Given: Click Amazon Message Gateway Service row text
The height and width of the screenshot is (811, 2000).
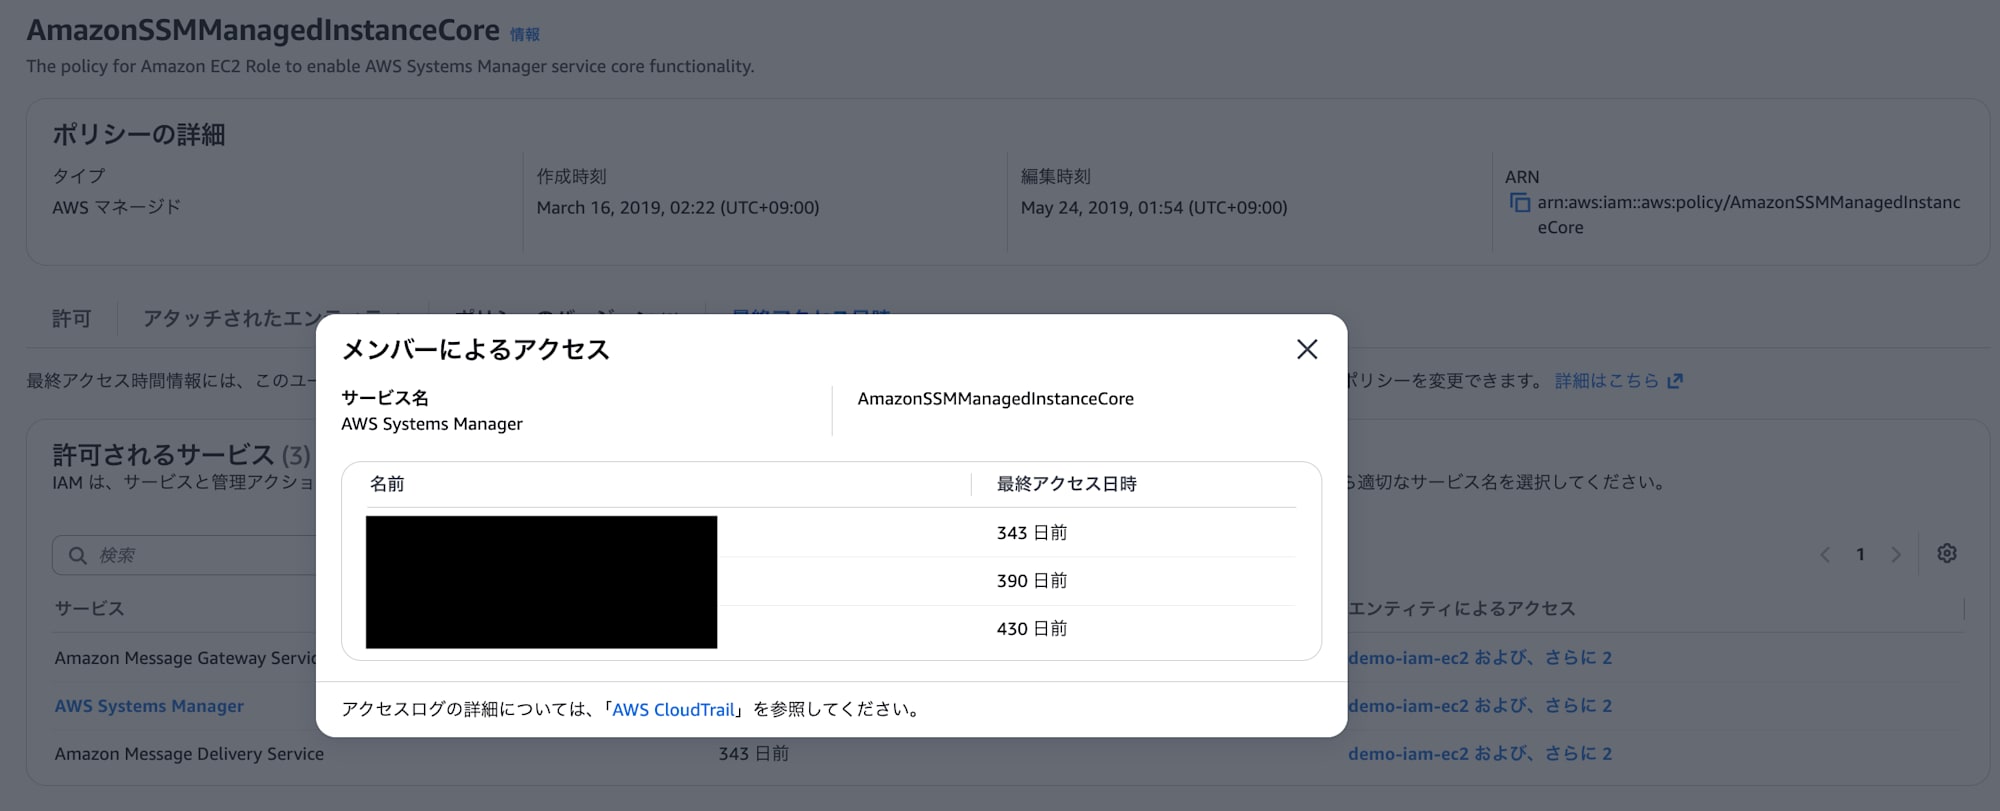Looking at the screenshot, I should (x=185, y=658).
